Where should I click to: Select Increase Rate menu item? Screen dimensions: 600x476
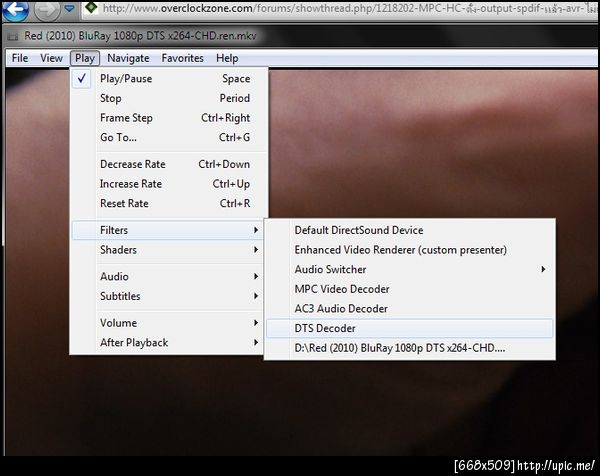pos(168,184)
